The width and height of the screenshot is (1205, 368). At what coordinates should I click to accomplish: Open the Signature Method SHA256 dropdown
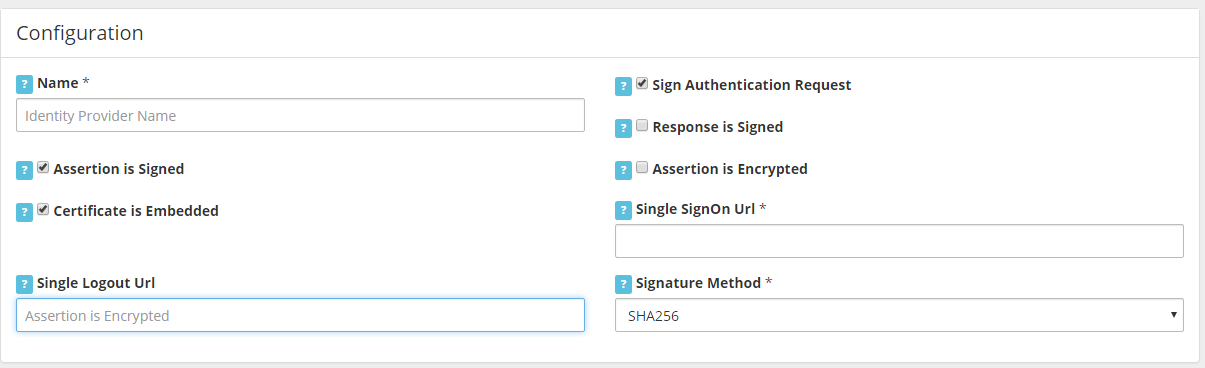899,315
